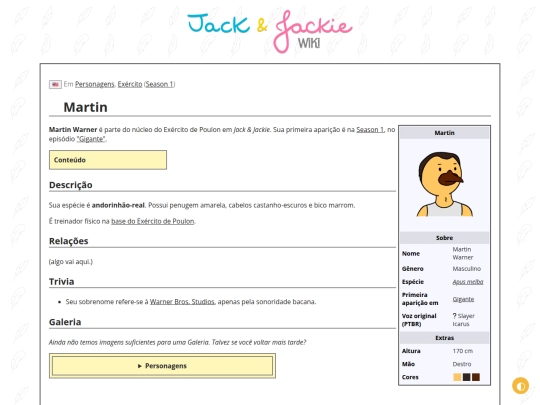Screen dimensions: 540x405
Task: Click the Martin page title heading
Action: [85, 107]
